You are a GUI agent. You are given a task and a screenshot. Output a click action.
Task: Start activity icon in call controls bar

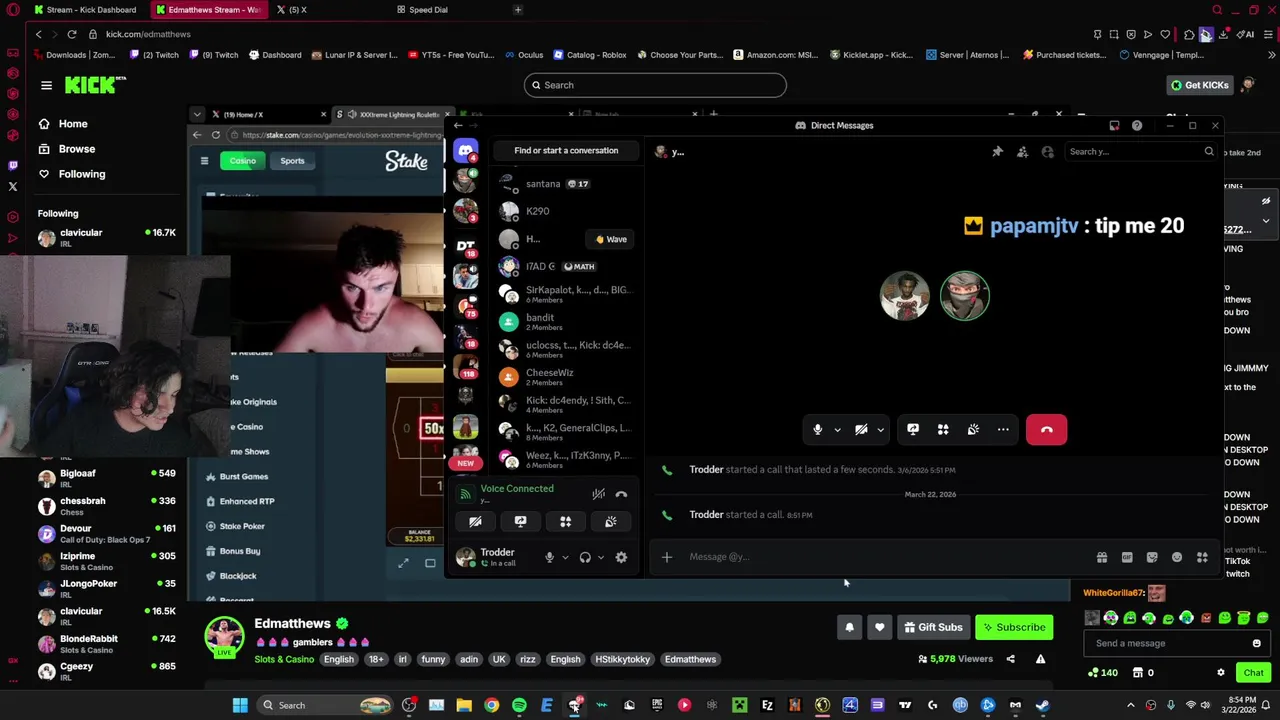coord(943,430)
